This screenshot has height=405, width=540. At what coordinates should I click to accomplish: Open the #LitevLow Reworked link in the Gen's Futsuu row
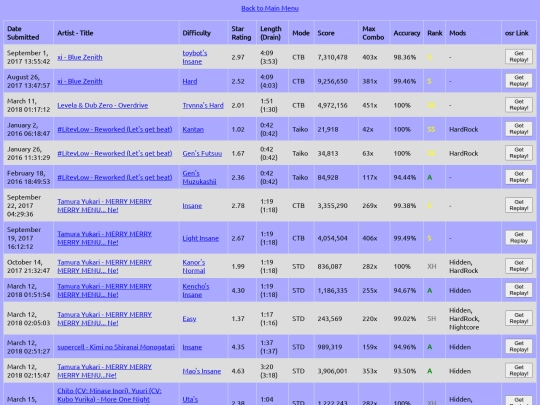[115, 154]
